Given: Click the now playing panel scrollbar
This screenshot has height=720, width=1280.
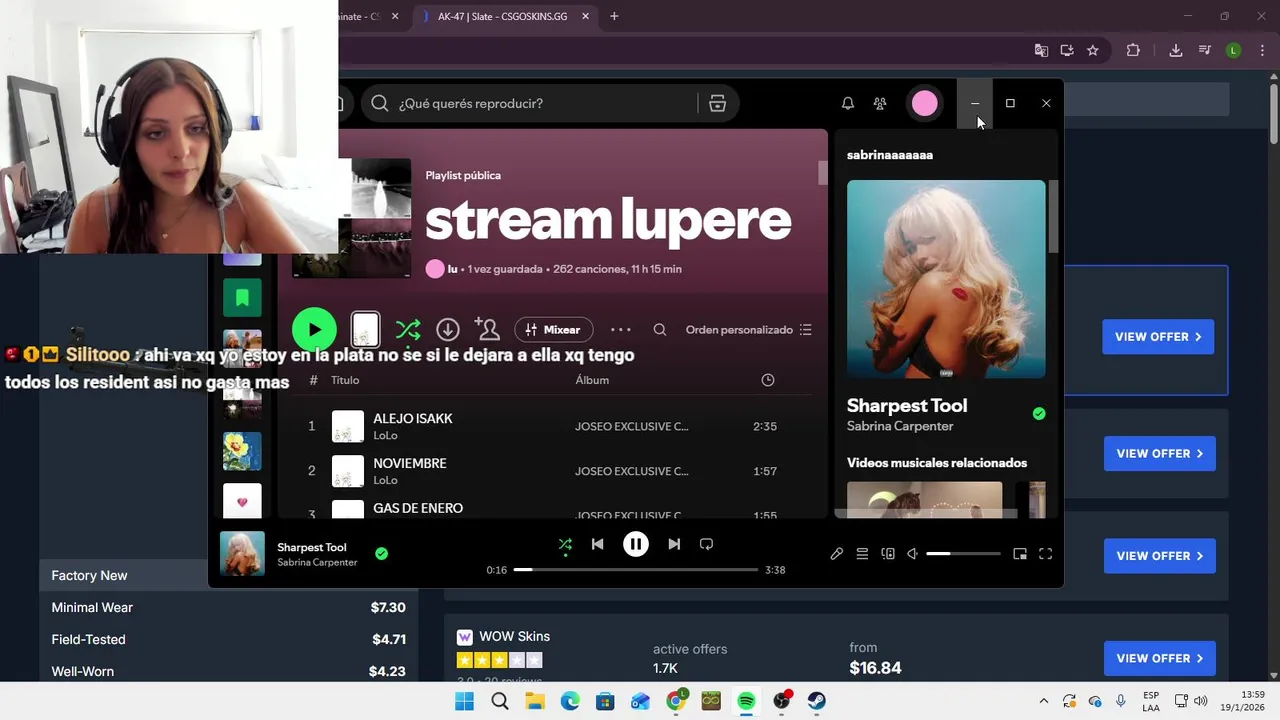Looking at the screenshot, I should [1053, 216].
